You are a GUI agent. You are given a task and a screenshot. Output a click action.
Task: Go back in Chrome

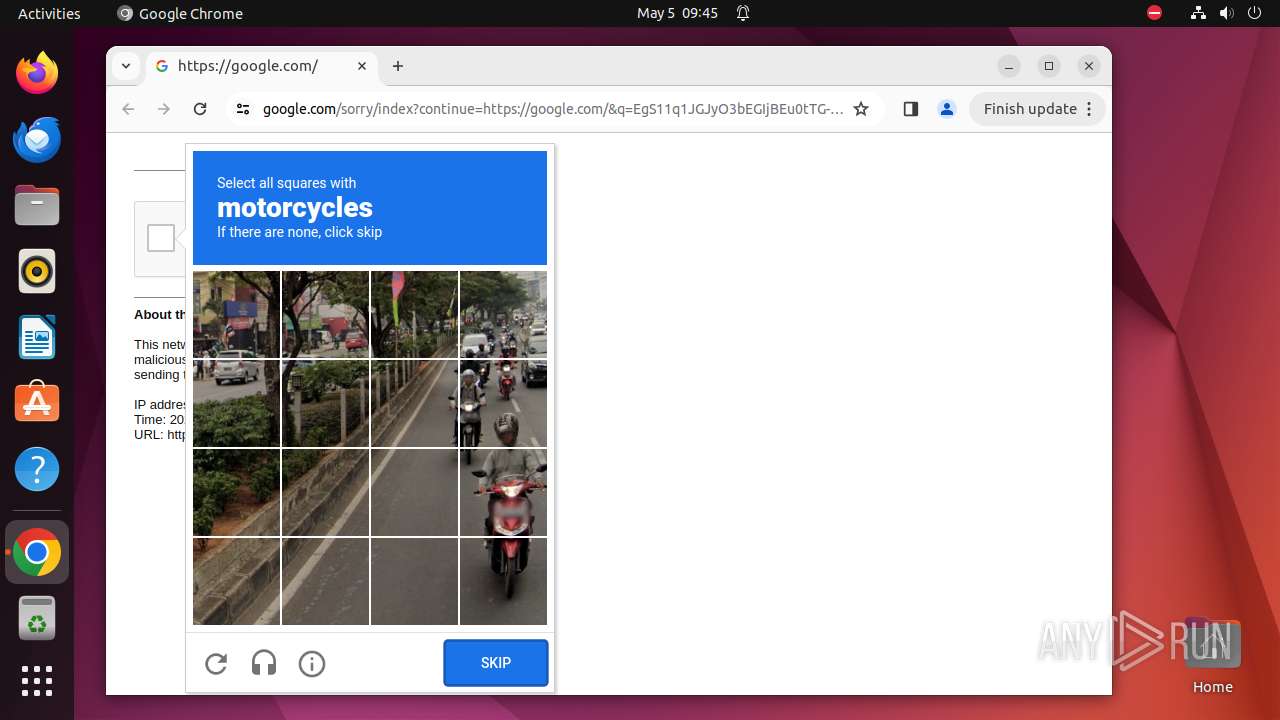(x=128, y=109)
